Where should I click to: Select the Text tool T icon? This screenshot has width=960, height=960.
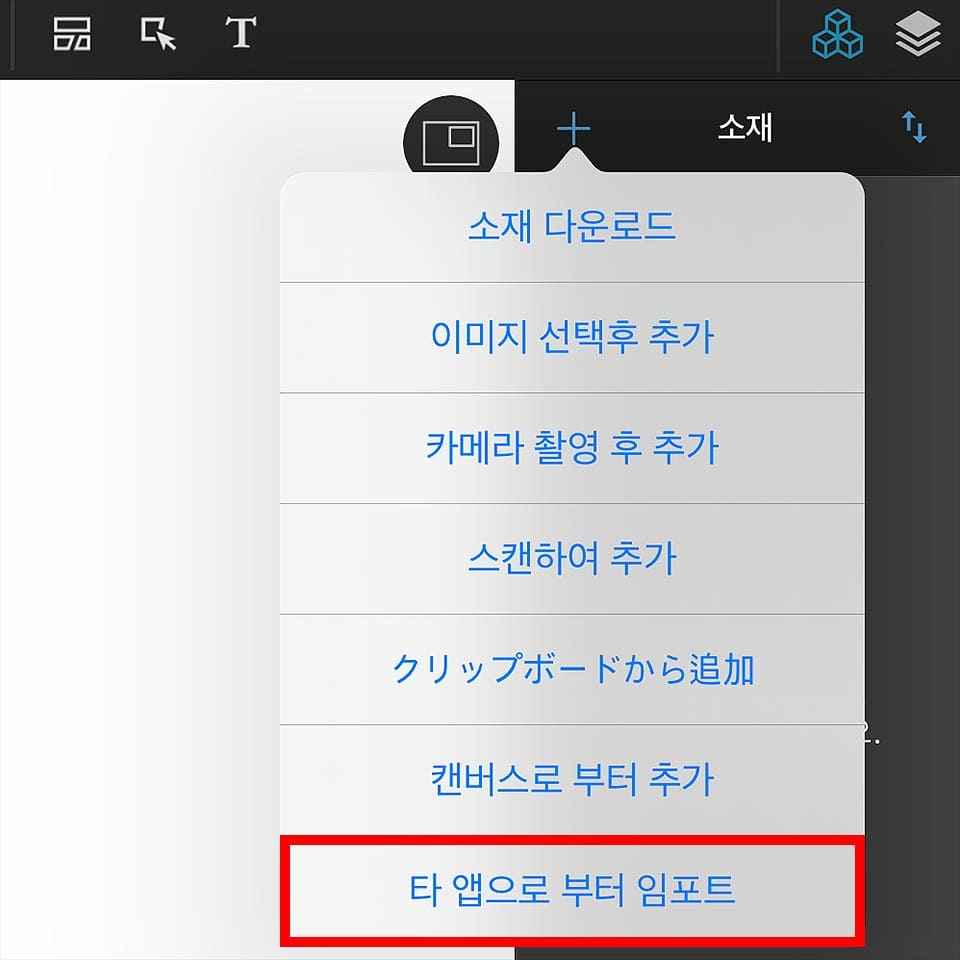click(241, 33)
